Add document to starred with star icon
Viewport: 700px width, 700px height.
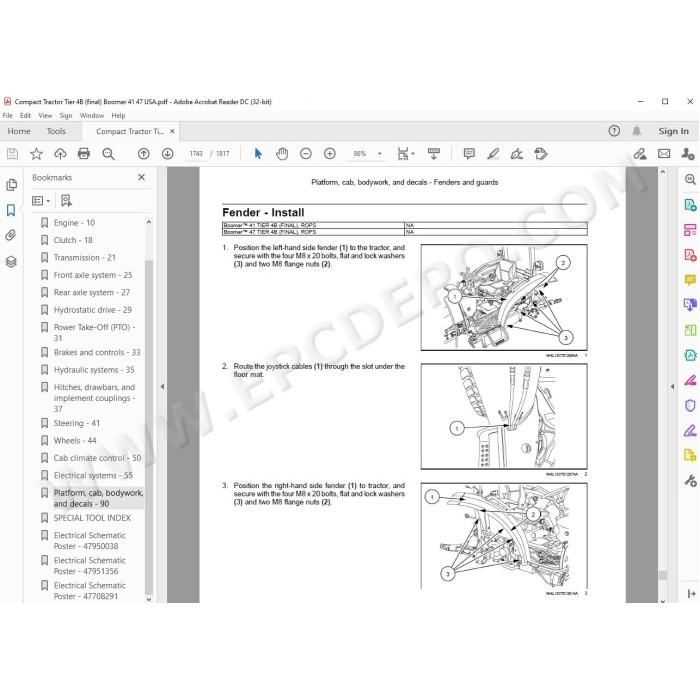point(36,154)
